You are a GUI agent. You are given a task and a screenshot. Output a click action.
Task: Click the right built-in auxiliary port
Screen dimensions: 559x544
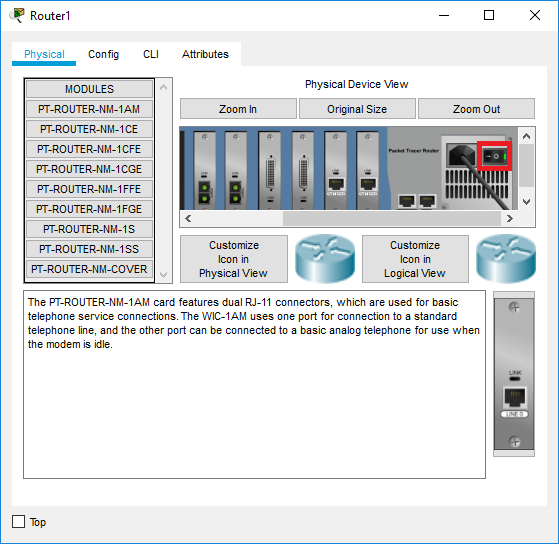click(427, 201)
